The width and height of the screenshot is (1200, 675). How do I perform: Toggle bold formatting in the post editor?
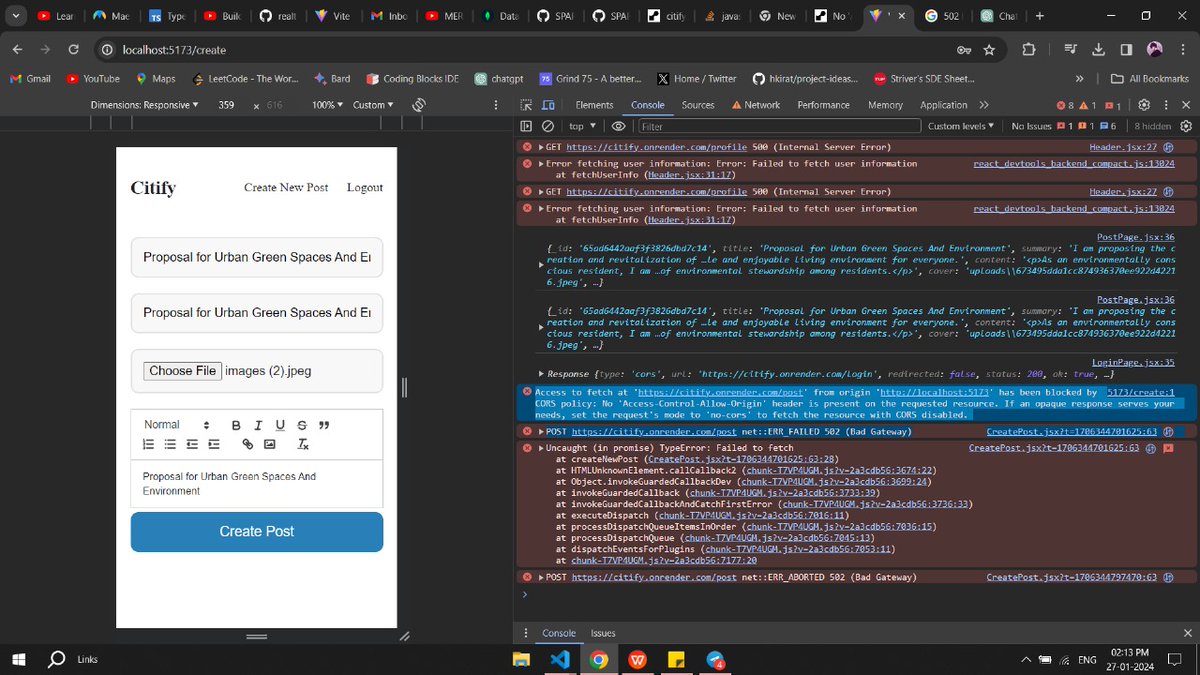[236, 424]
